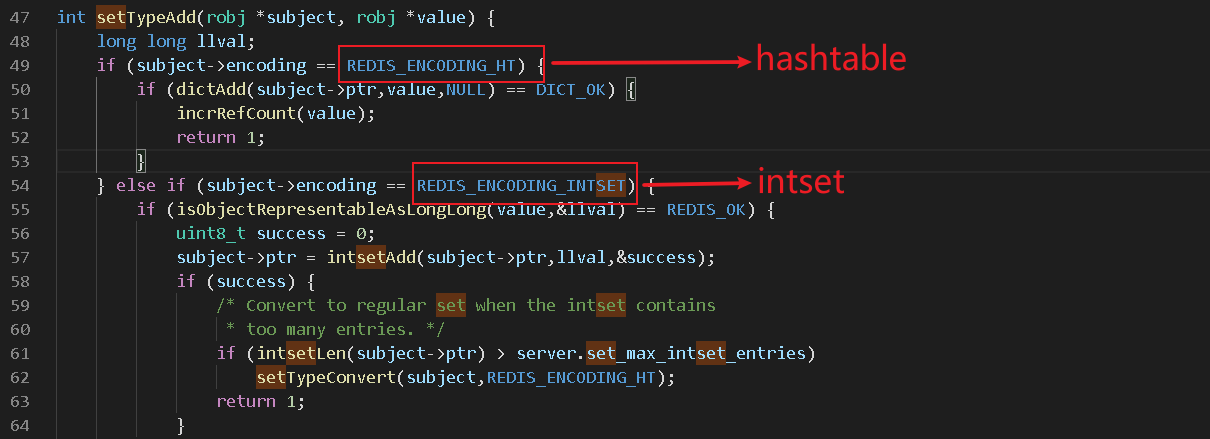Image resolution: width=1210 pixels, height=439 pixels.
Task: Click the intsetAdd call on line 57
Action: click(371, 257)
